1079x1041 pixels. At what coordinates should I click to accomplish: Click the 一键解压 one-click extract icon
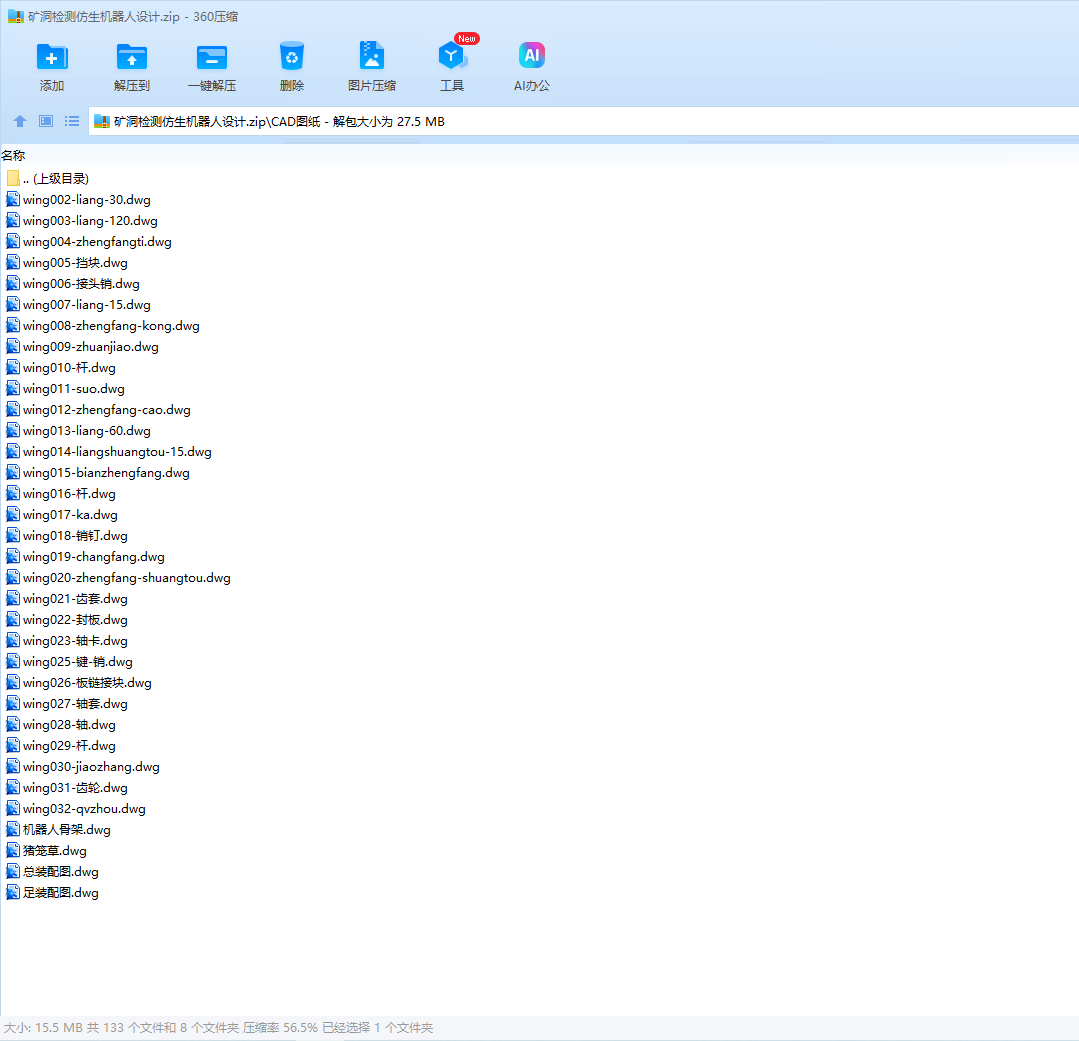pos(212,57)
